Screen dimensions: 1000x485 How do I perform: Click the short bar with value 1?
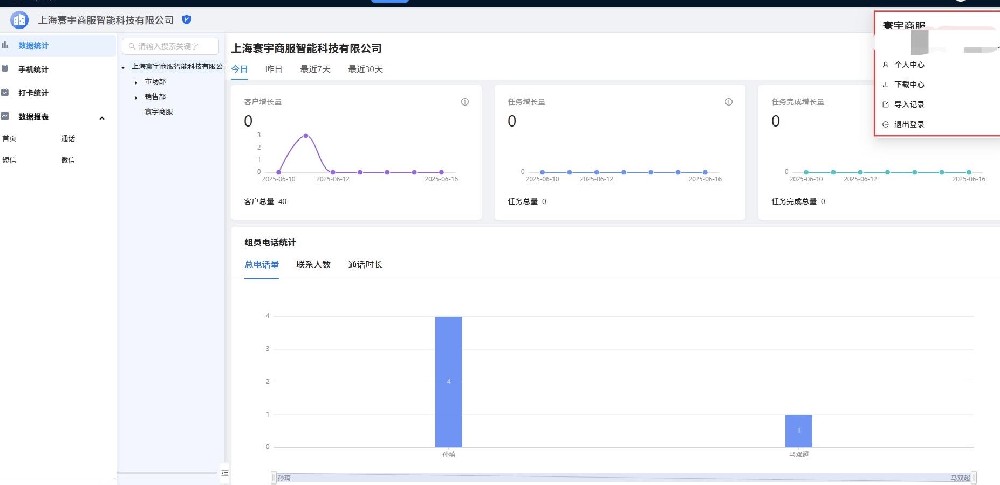(x=798, y=431)
